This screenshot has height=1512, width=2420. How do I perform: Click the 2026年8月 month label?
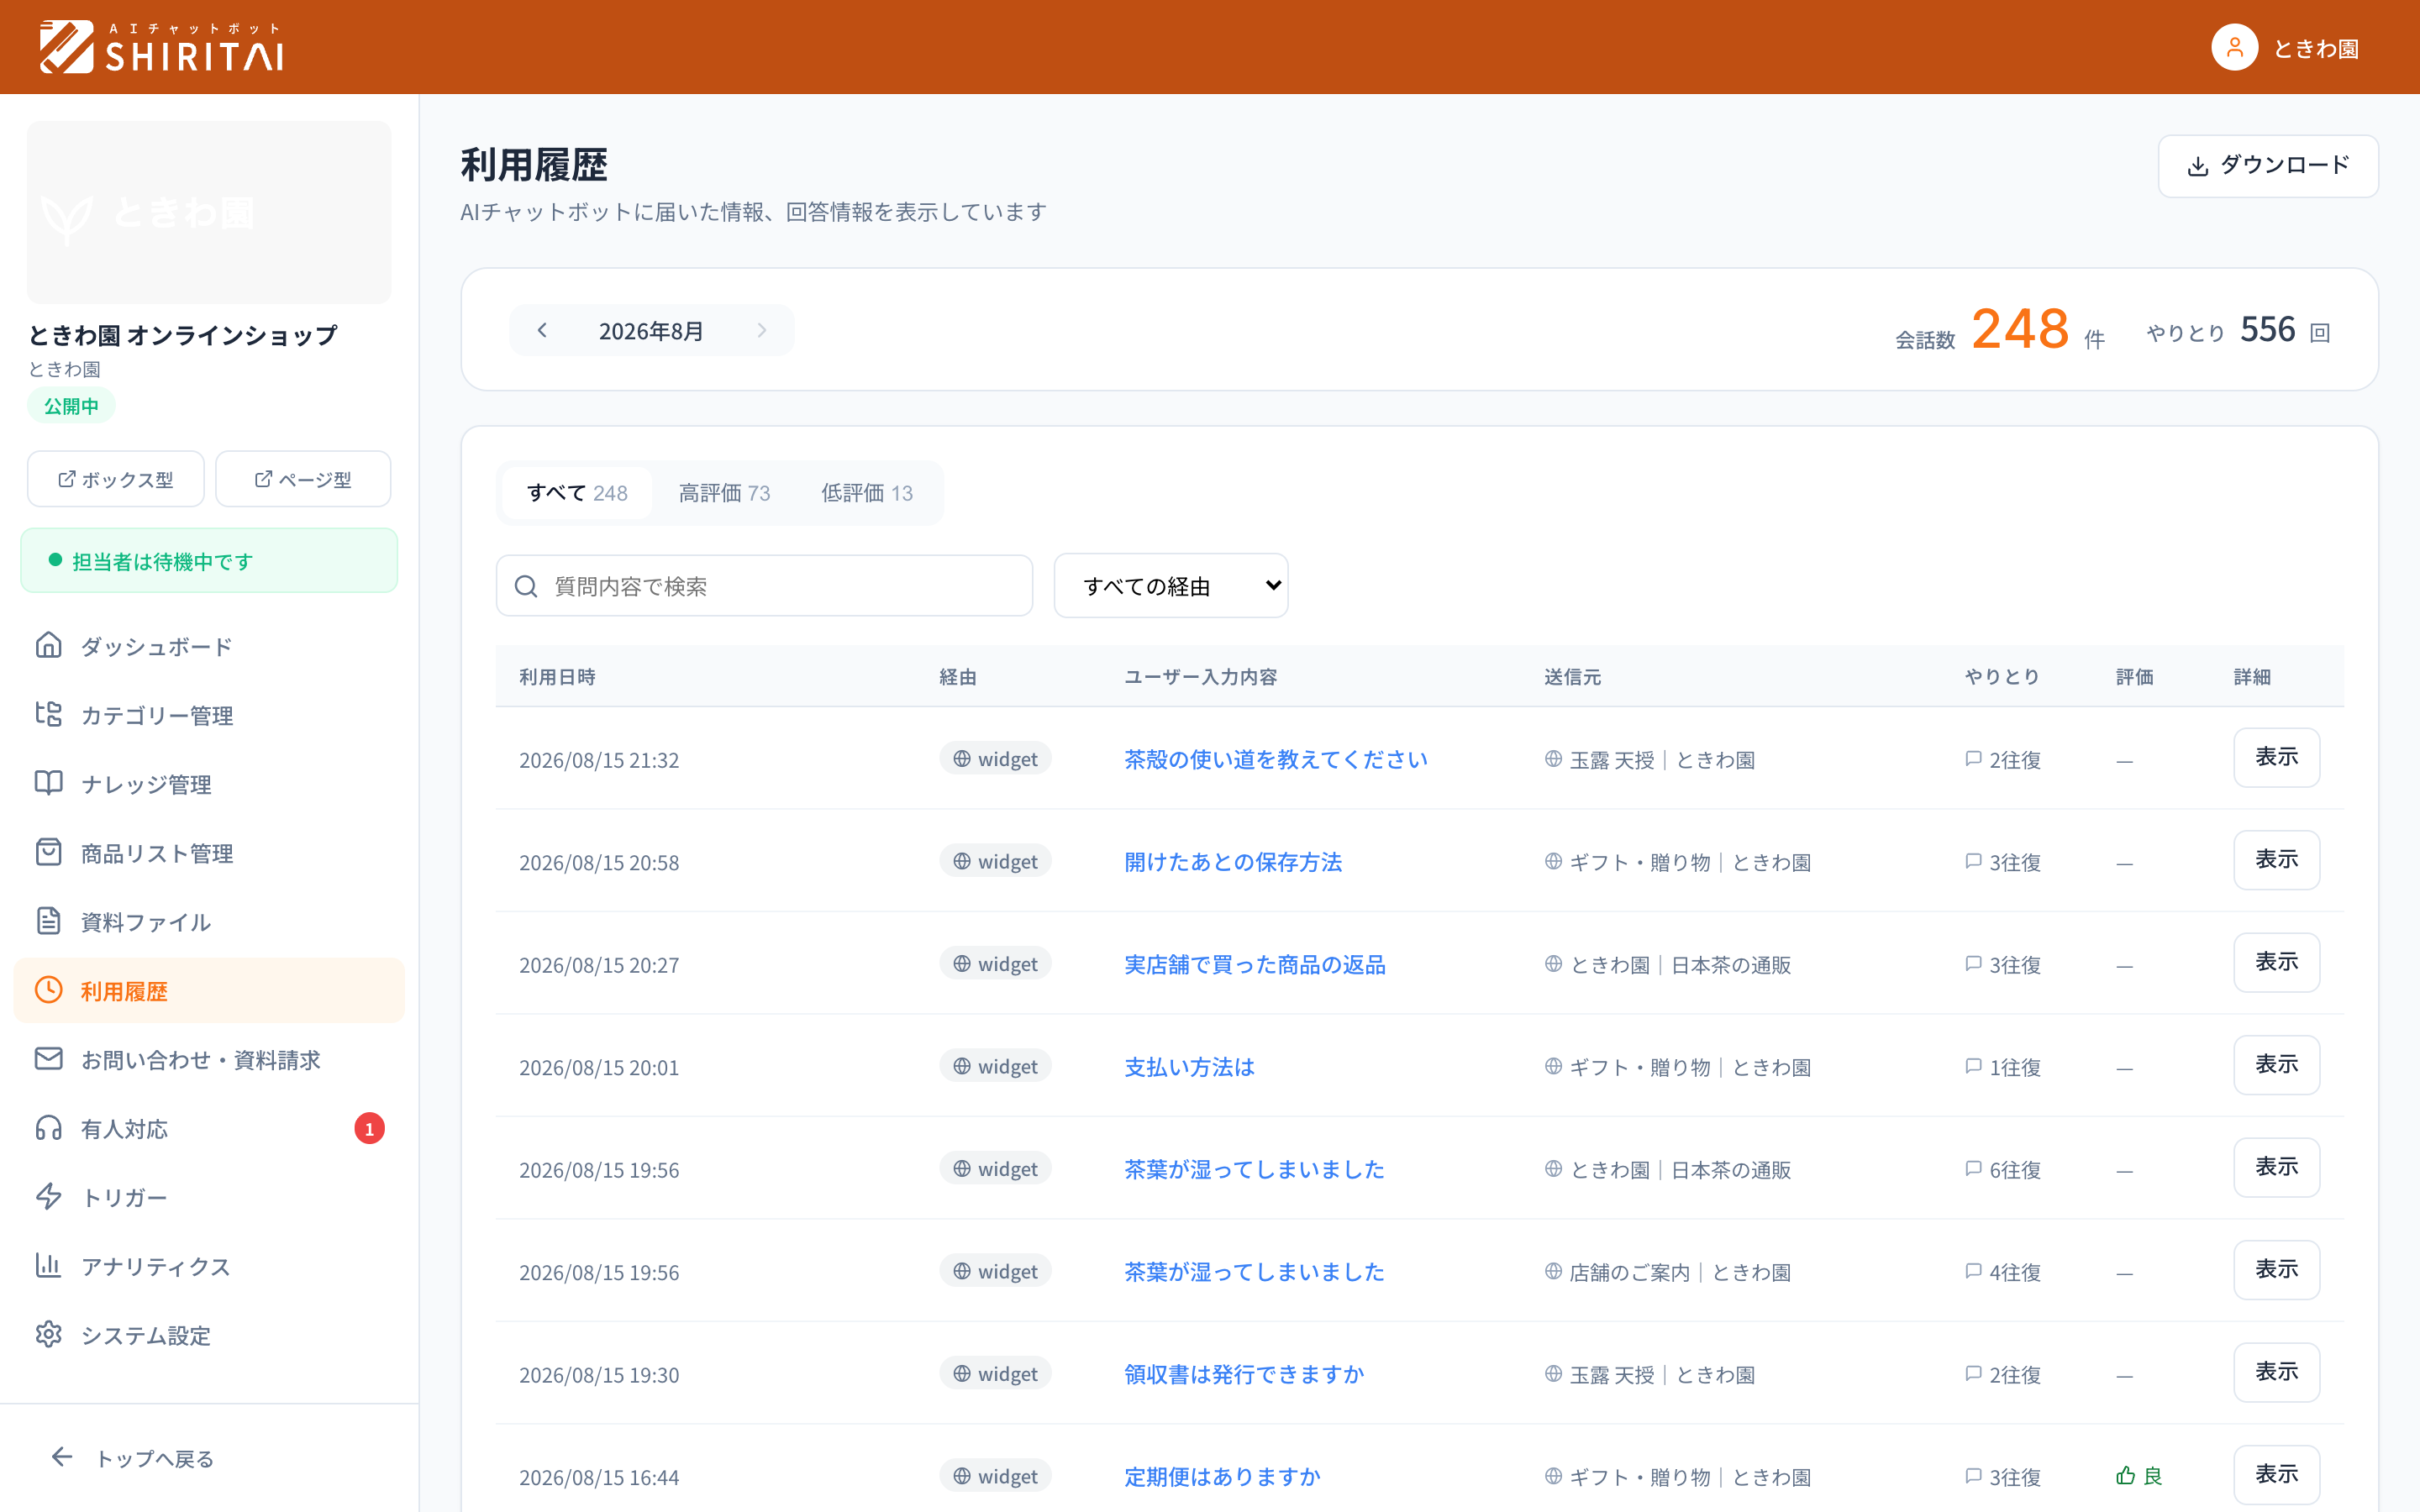click(x=651, y=331)
